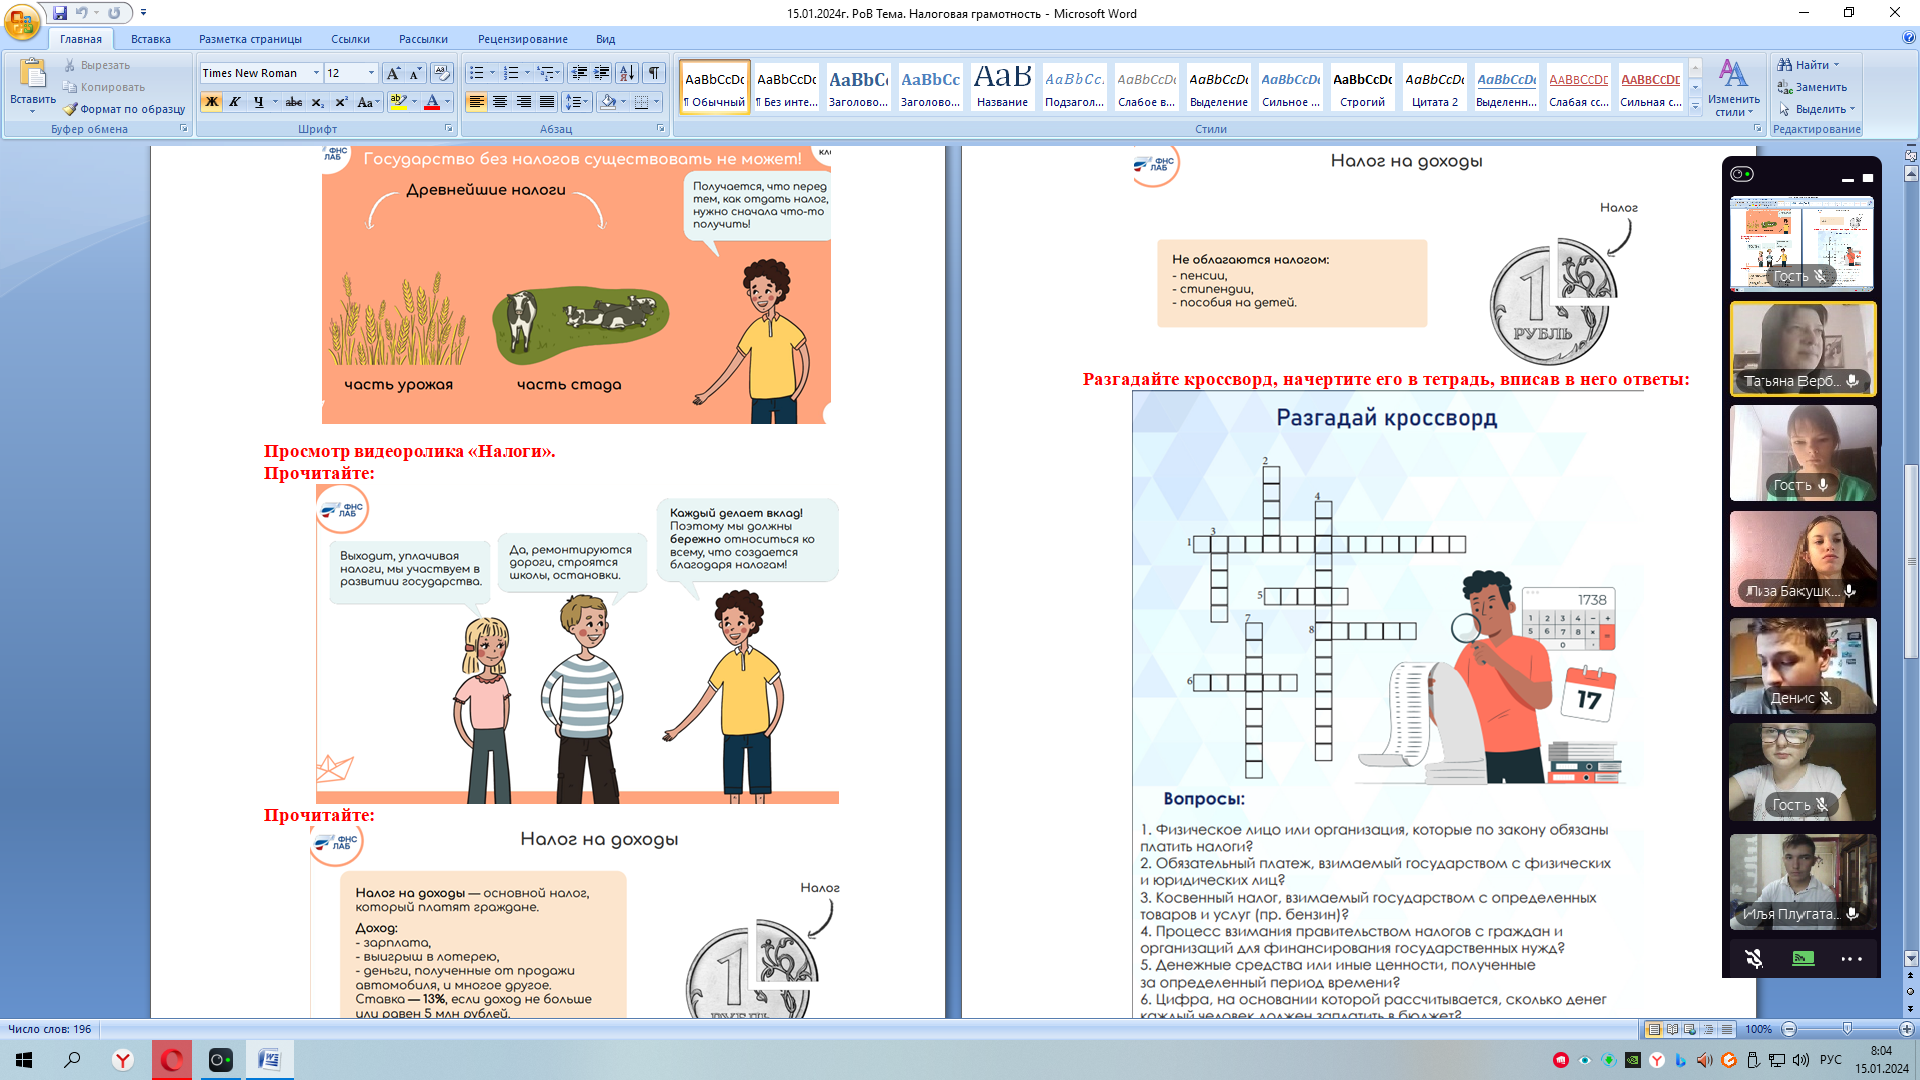This screenshot has width=1920, height=1080.
Task: Apply the Обычный style
Action: [714, 88]
